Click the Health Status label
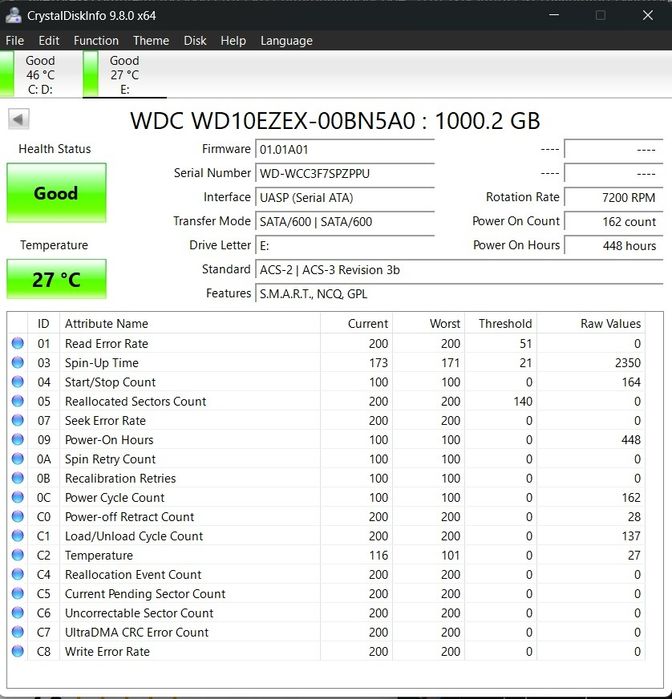Image resolution: width=672 pixels, height=699 pixels. click(x=54, y=148)
